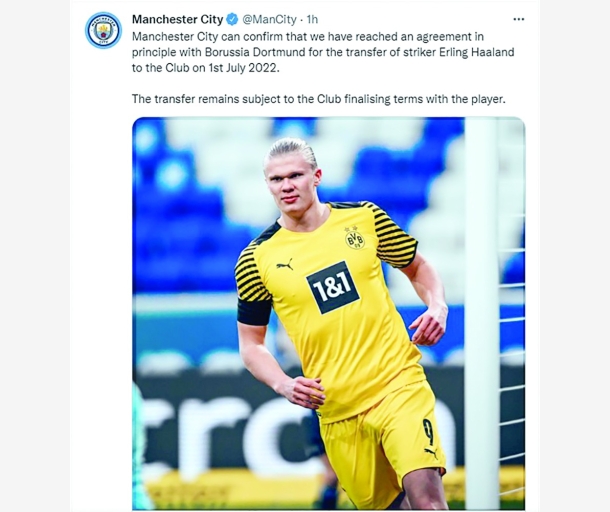
Task: Click the 1h tweet timestamp
Action: pos(312,19)
